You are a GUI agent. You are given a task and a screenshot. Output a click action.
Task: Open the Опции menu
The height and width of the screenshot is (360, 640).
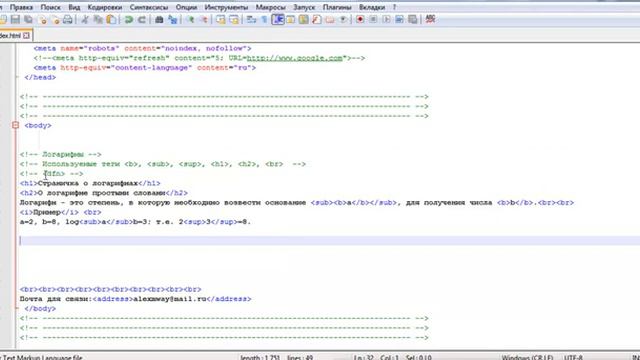point(186,7)
